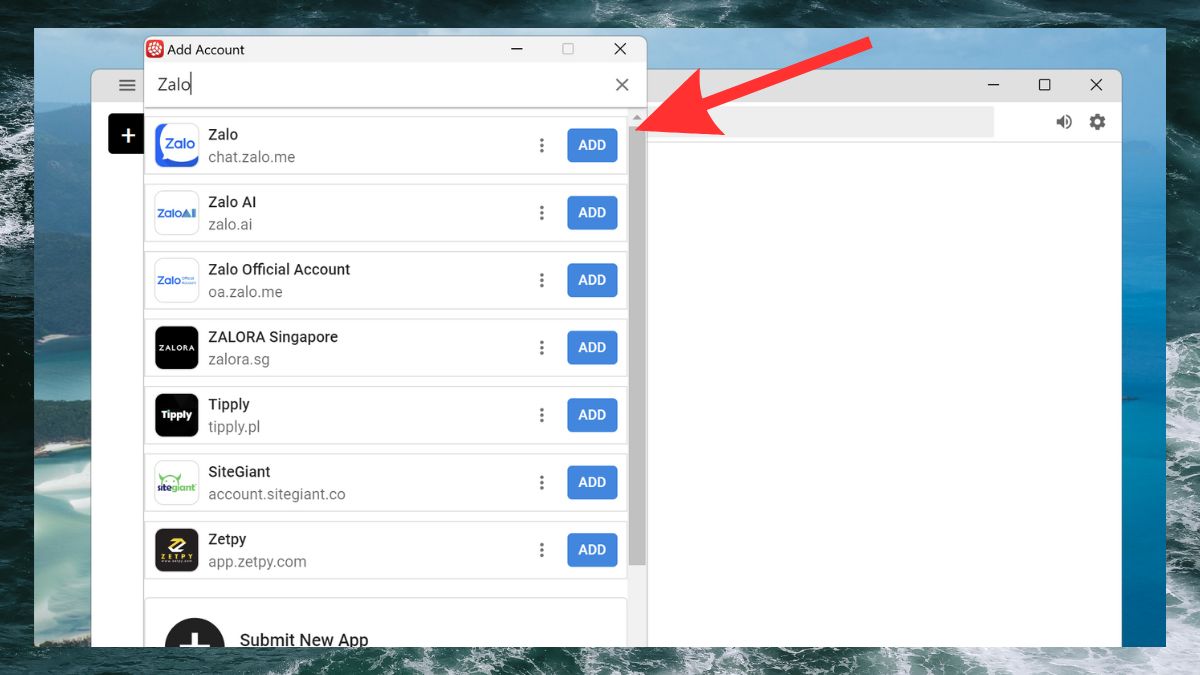Choose Submit New App option

click(304, 638)
